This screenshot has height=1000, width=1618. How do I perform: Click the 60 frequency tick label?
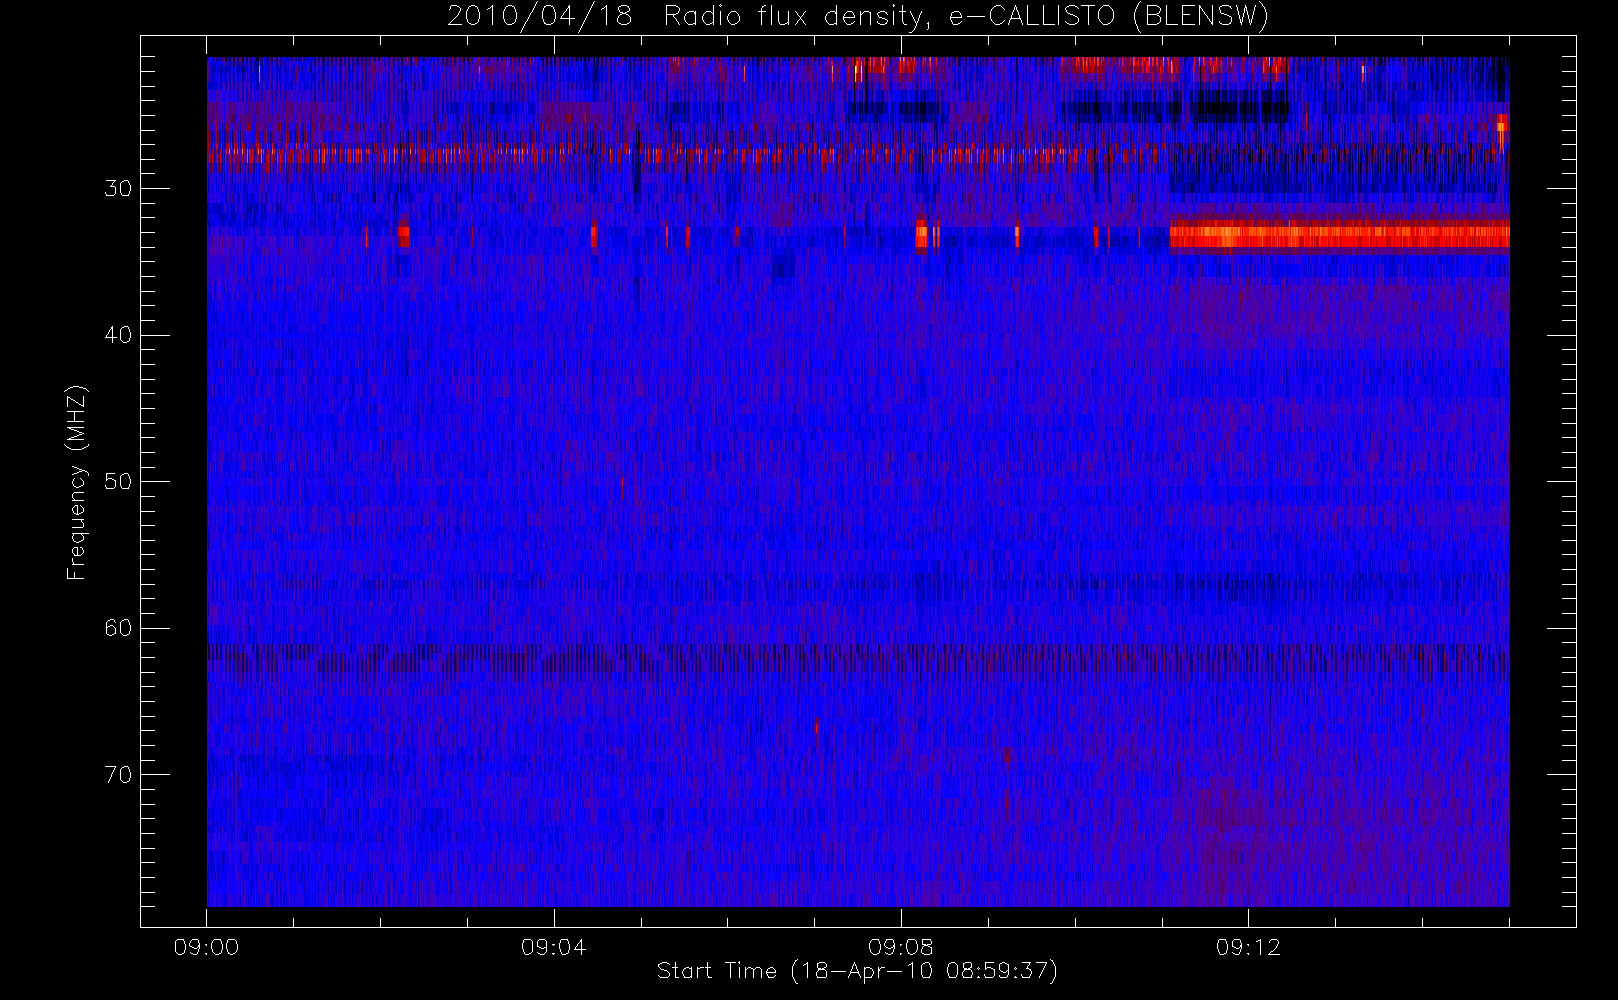pyautogui.click(x=118, y=628)
